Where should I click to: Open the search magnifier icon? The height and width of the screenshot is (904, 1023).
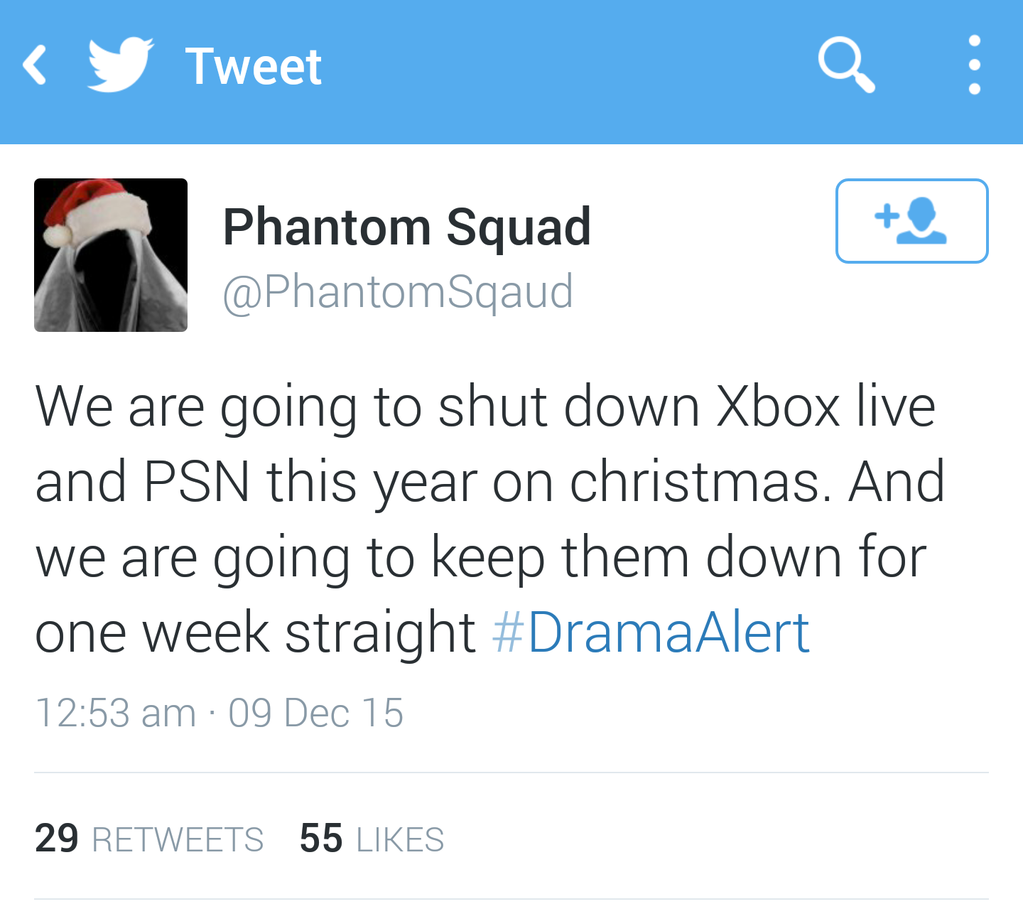pyautogui.click(x=846, y=65)
